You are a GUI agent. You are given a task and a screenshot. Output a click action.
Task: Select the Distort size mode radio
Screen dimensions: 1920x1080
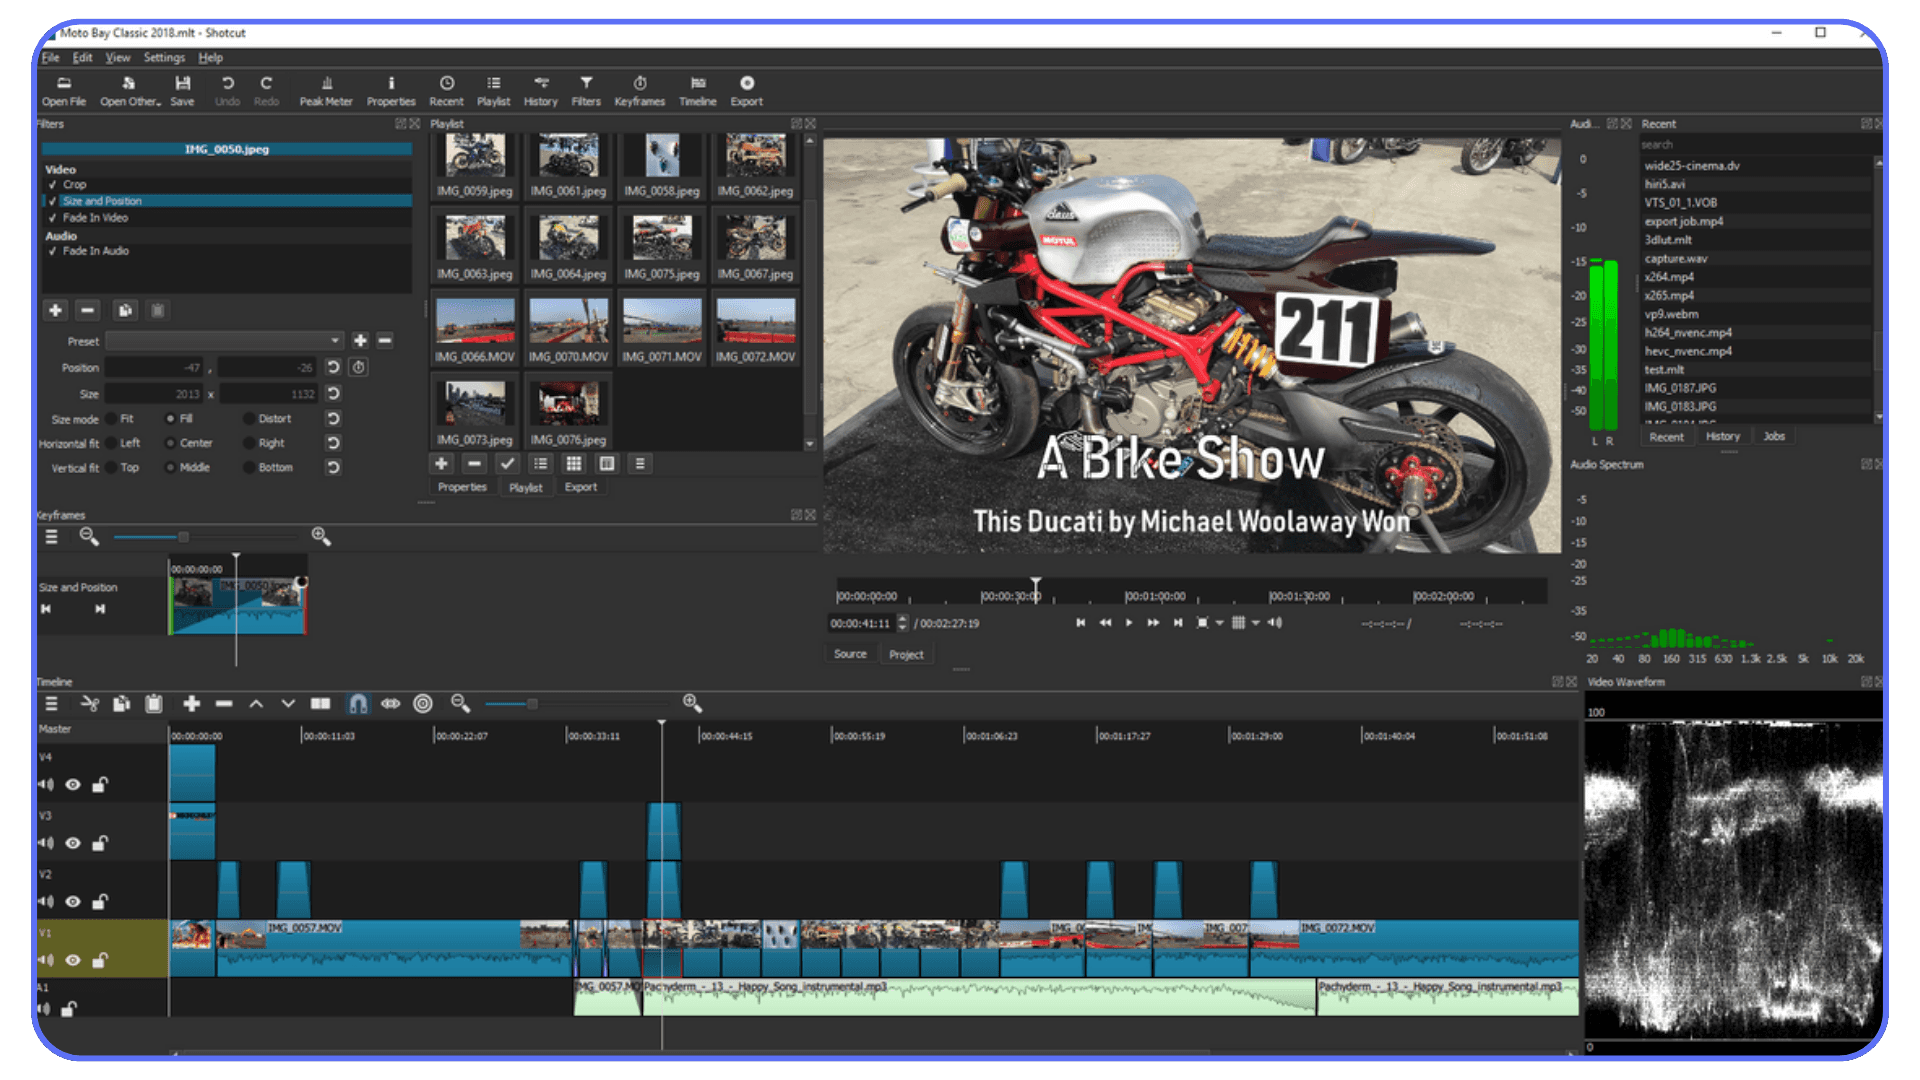(249, 419)
